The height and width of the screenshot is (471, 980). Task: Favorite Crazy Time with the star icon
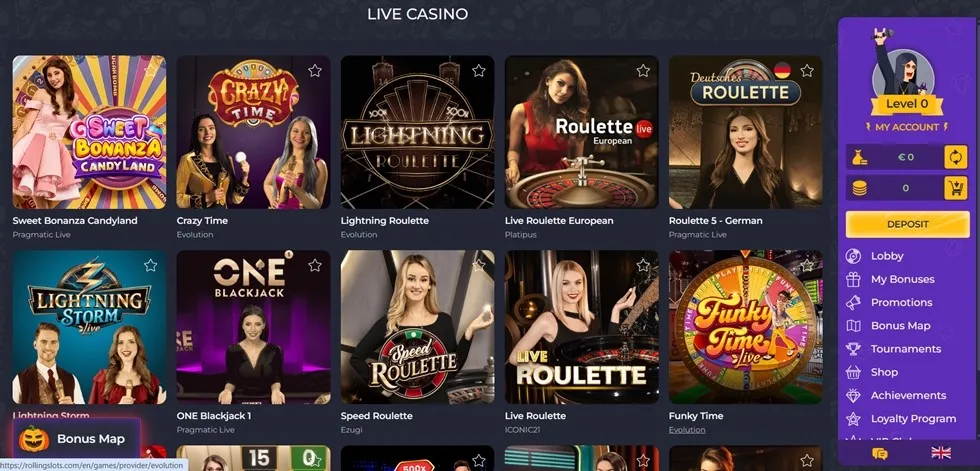pos(315,71)
